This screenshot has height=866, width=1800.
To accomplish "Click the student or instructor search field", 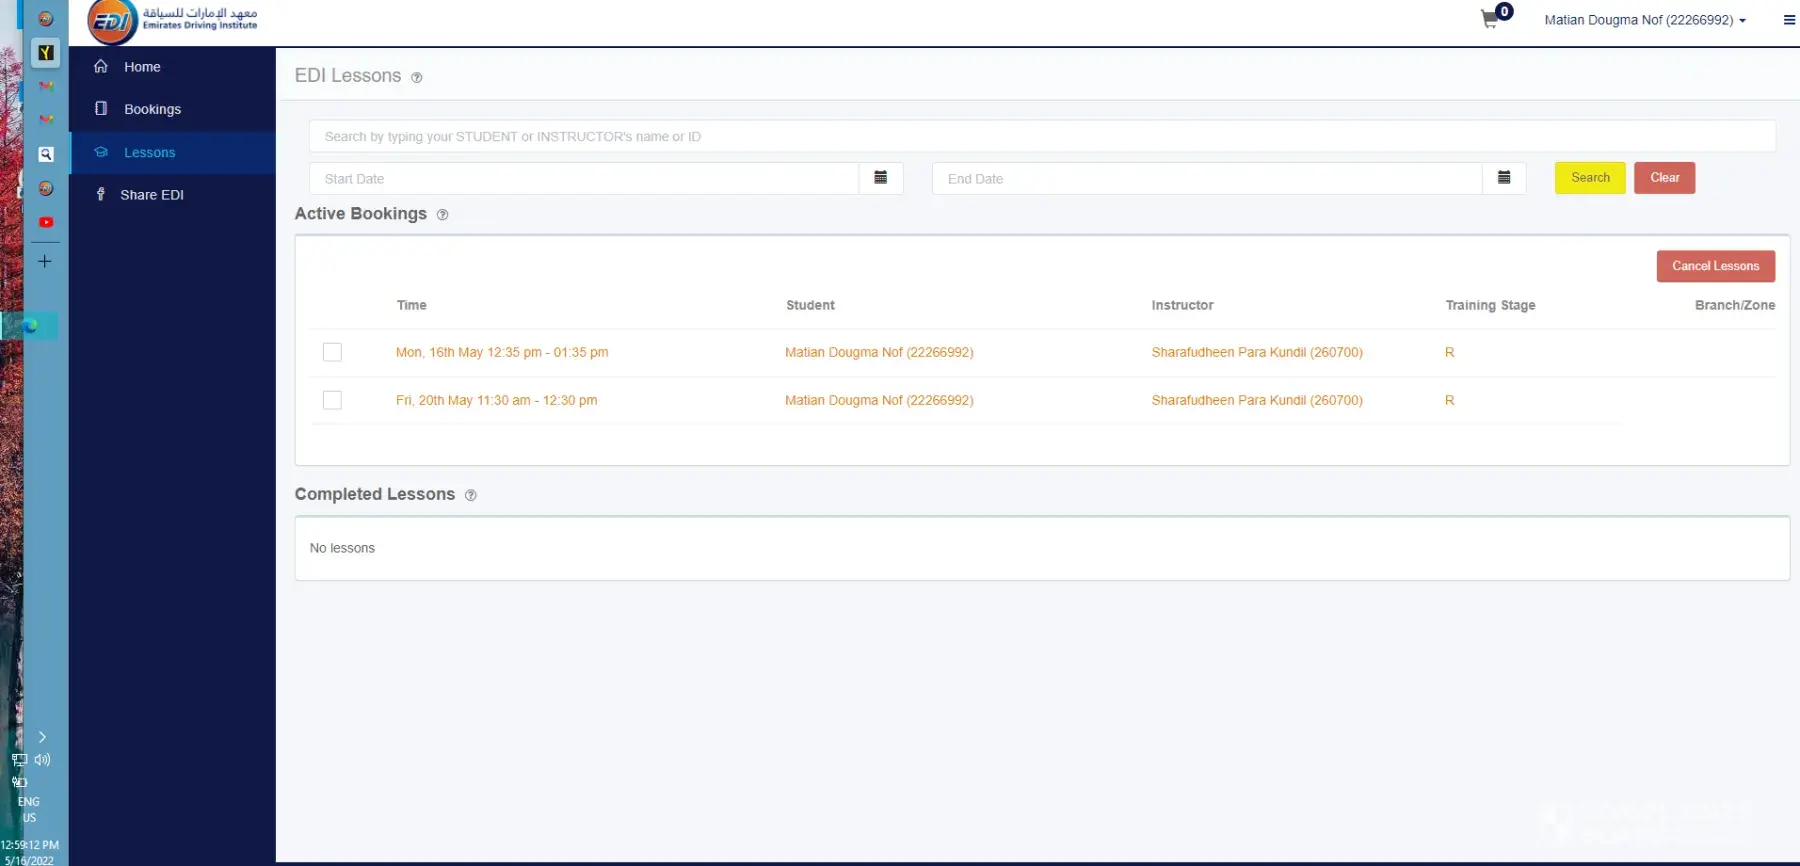I will coord(1041,137).
